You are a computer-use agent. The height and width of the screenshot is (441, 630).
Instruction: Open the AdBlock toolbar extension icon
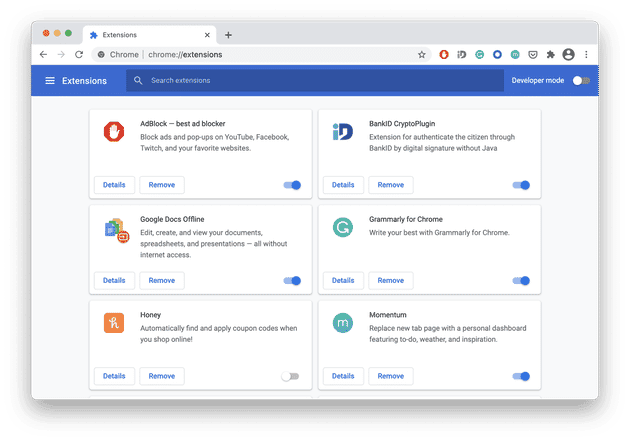[444, 55]
